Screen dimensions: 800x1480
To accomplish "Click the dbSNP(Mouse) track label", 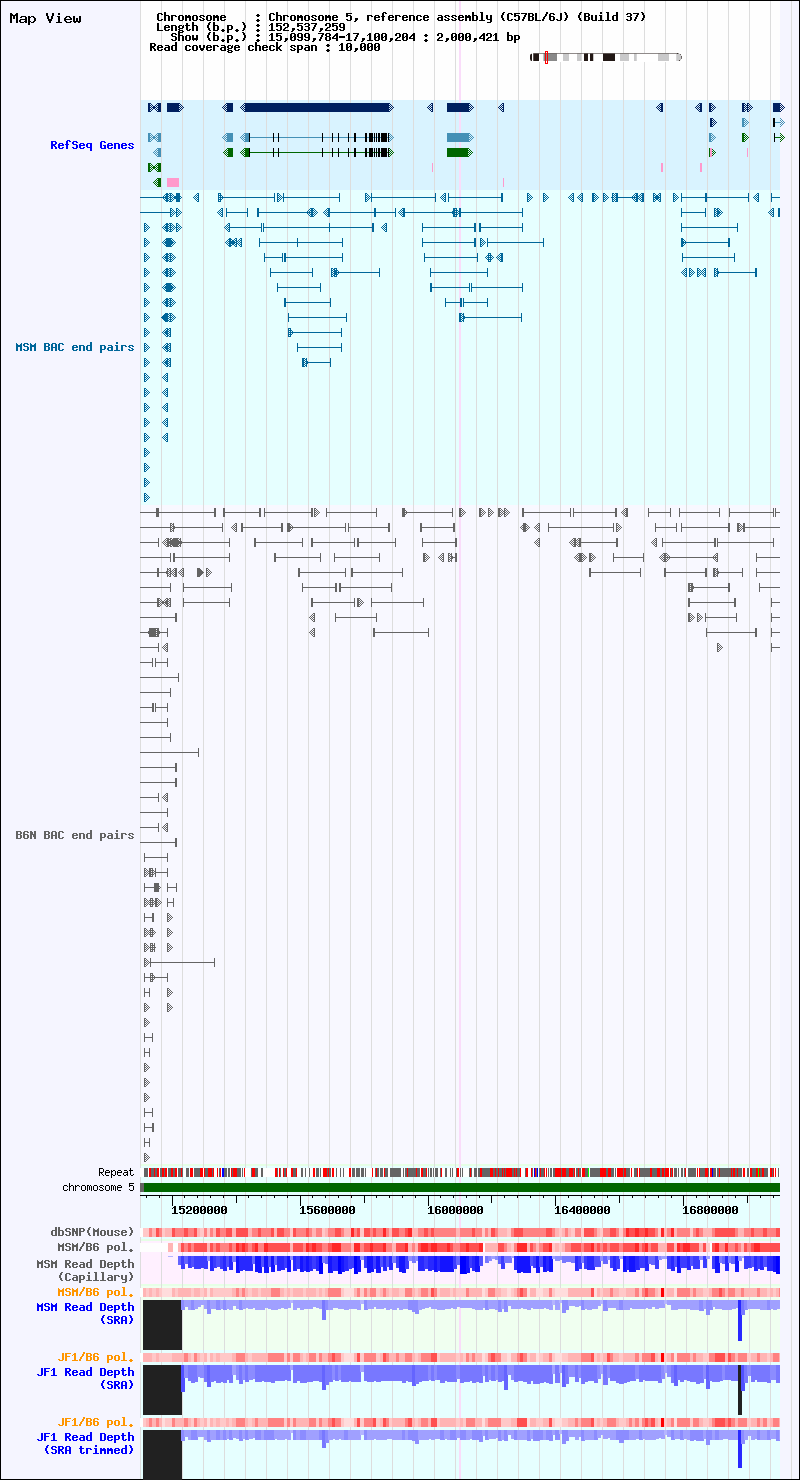I will (x=92, y=1232).
